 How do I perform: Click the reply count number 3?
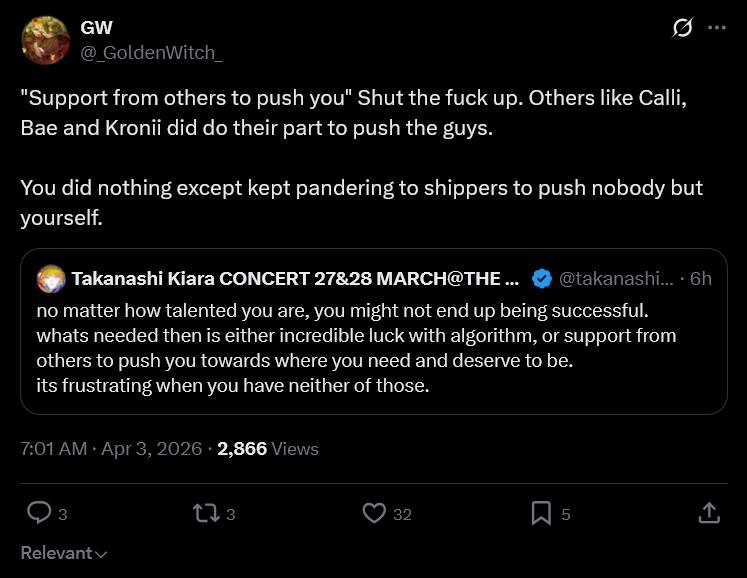click(x=62, y=514)
